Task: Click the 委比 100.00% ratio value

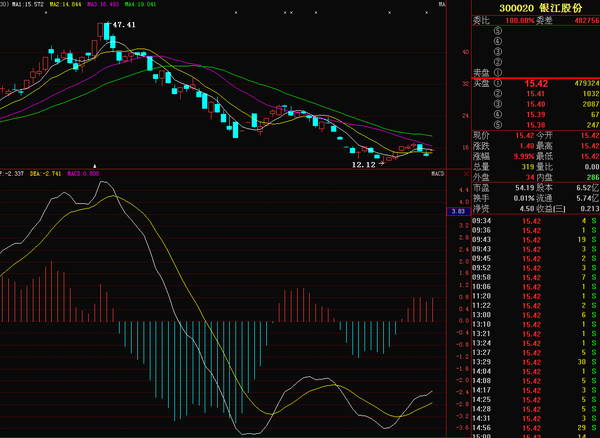Action: pos(520,21)
